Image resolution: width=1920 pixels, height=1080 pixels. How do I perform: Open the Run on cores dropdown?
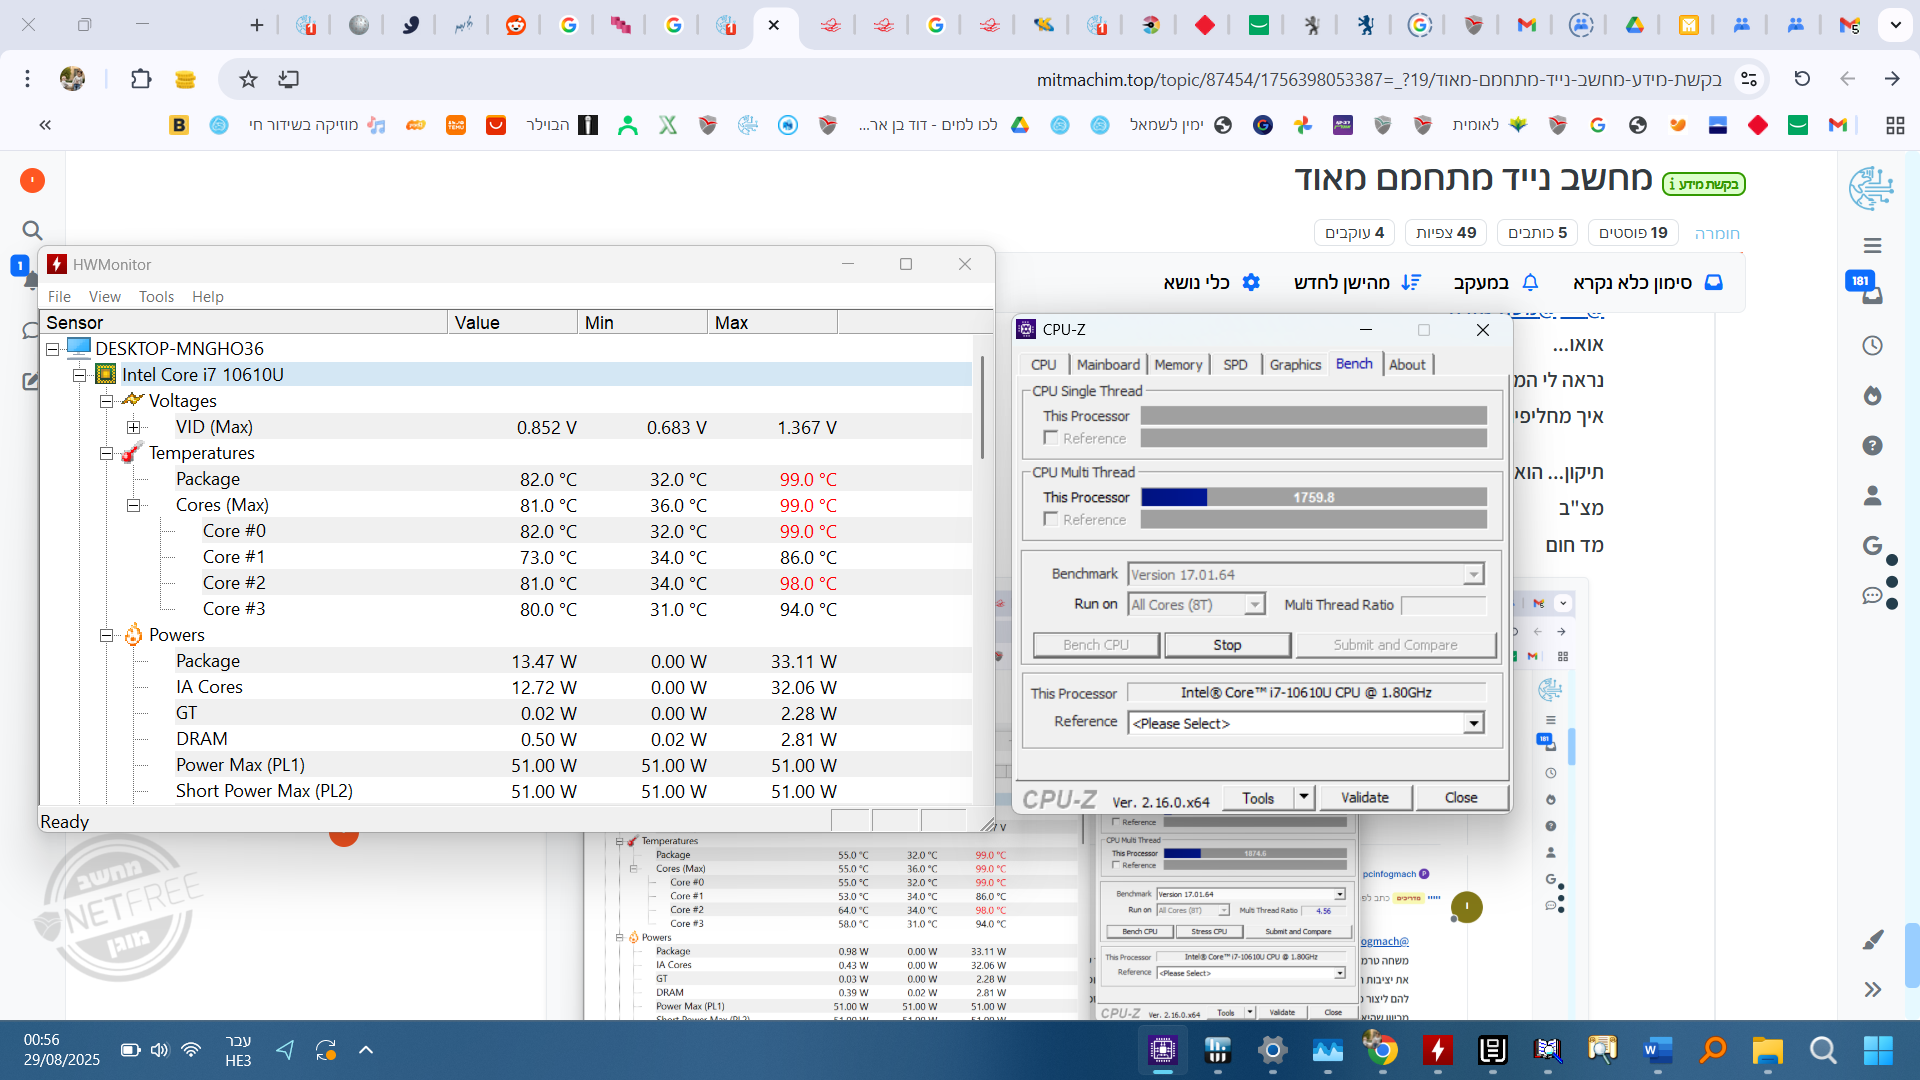pos(1254,604)
